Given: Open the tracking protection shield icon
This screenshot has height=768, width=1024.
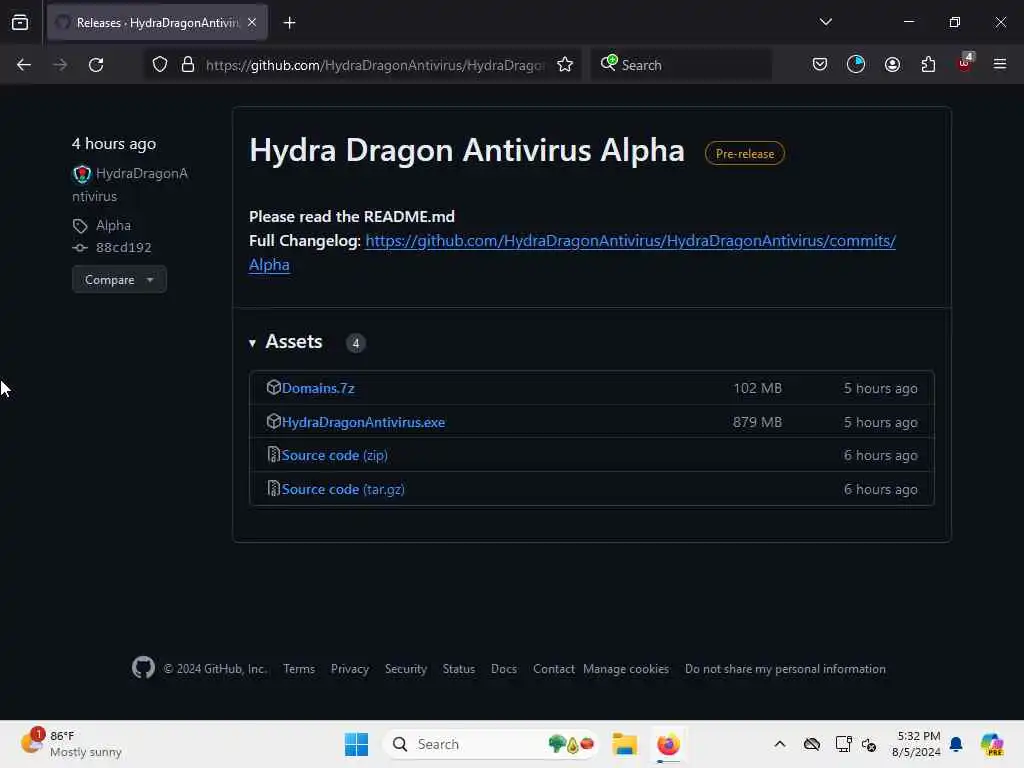Looking at the screenshot, I should coord(160,65).
